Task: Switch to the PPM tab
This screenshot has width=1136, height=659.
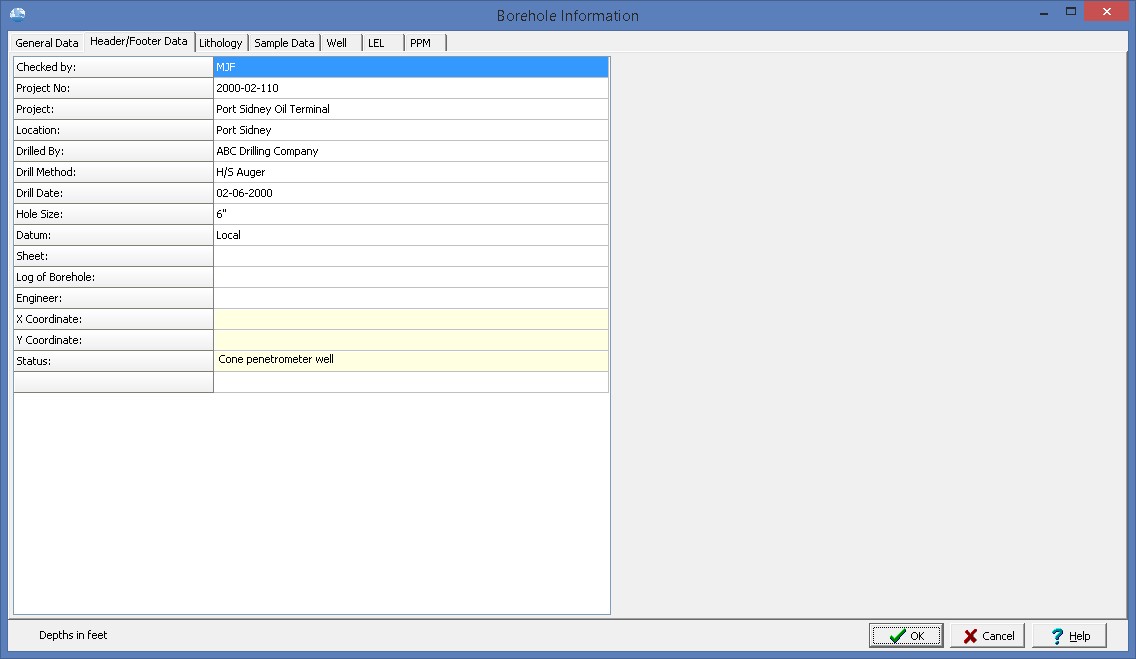Action: tap(420, 43)
